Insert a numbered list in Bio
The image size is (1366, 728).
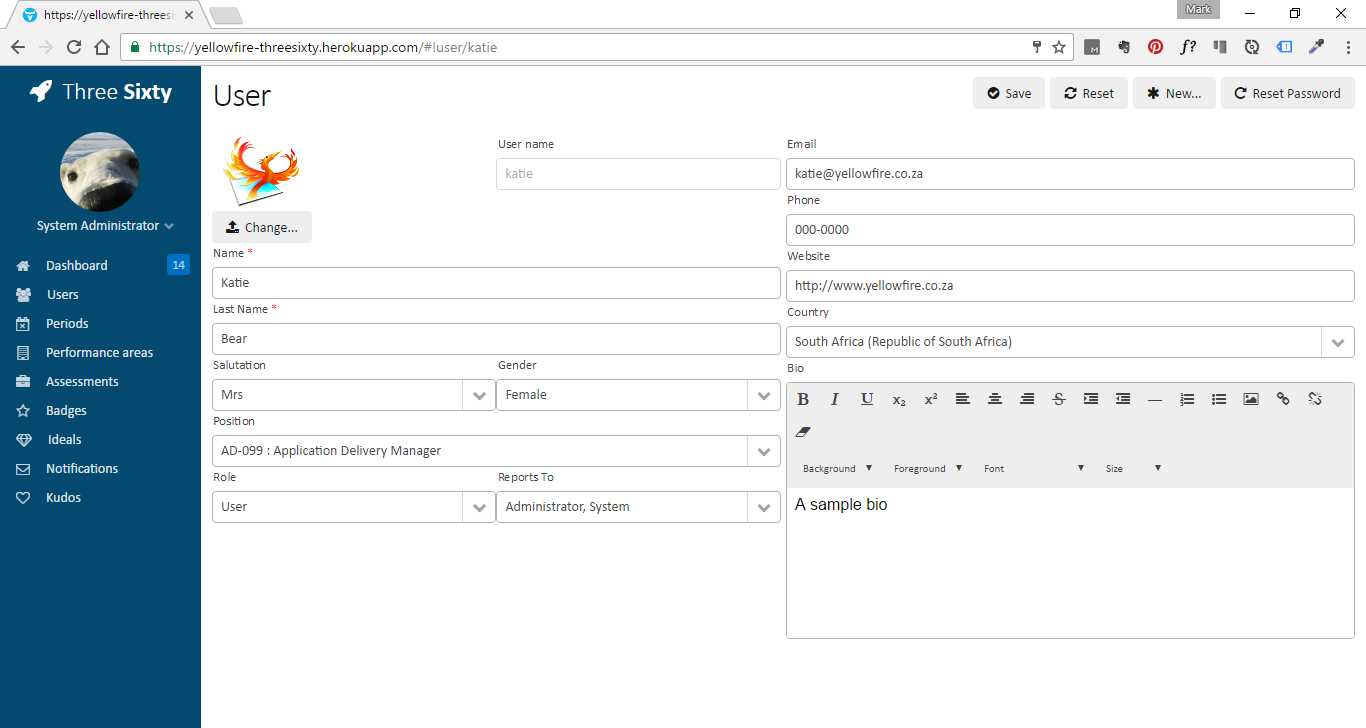click(x=1187, y=399)
